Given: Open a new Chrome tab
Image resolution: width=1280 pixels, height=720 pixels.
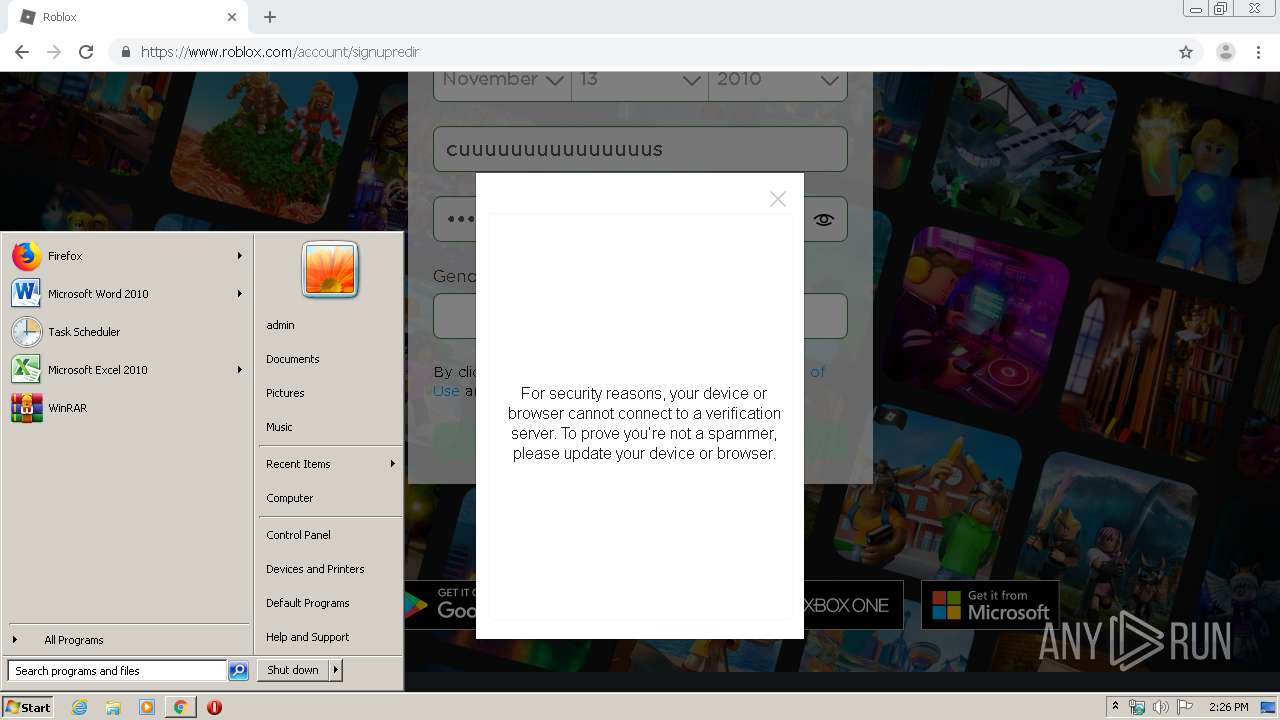Looking at the screenshot, I should coord(270,17).
